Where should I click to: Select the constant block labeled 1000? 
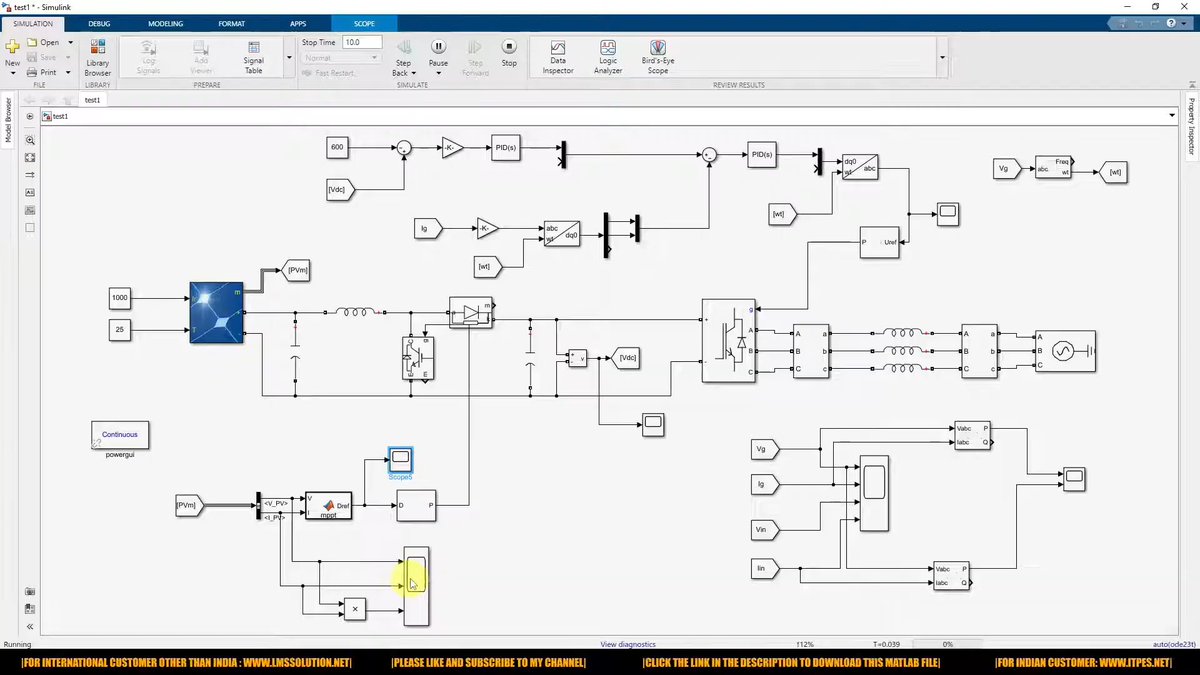[120, 298]
